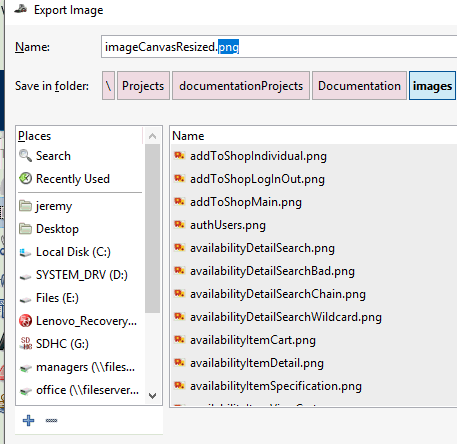457x444 pixels.
Task: Open jeremy home folder
Action: [x=54, y=206]
